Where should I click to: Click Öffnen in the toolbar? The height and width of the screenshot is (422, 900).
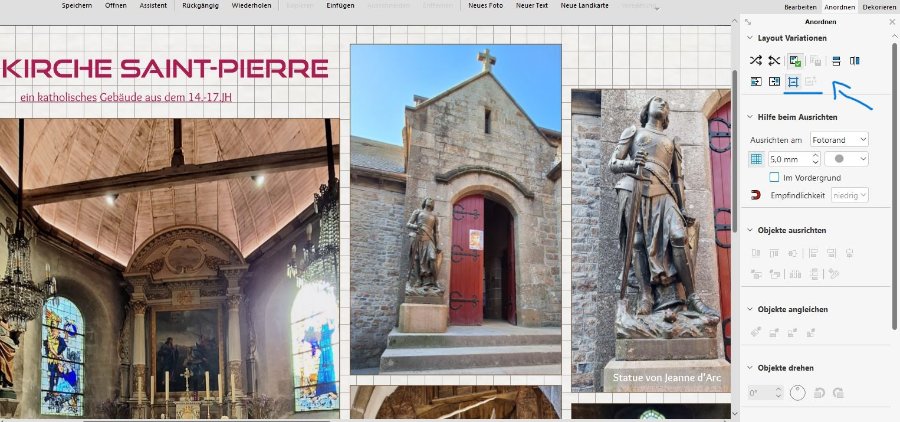[x=115, y=6]
